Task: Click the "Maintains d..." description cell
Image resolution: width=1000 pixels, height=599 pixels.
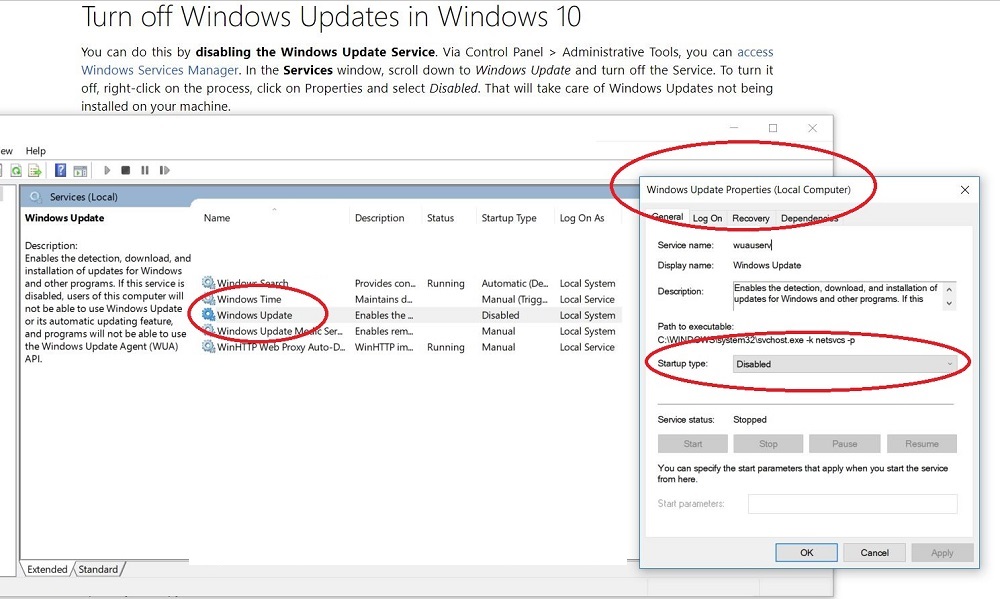Action: pyautogui.click(x=384, y=299)
